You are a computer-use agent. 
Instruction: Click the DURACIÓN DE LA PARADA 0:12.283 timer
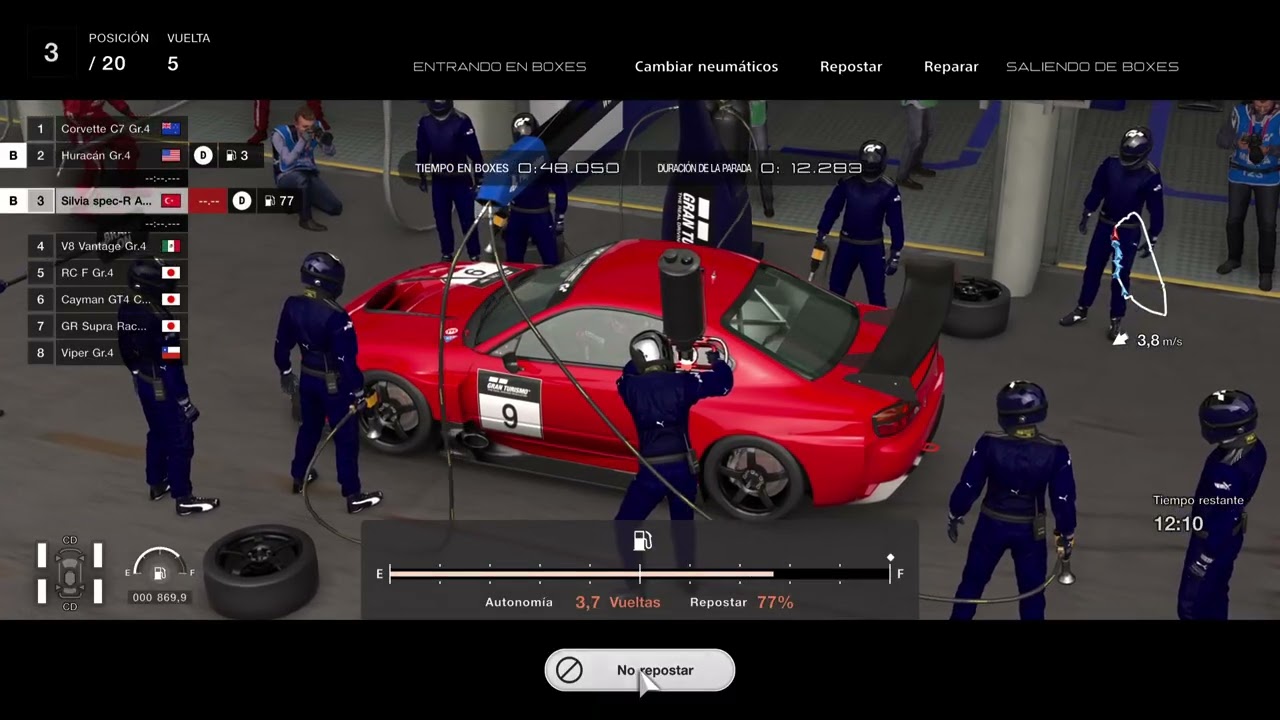click(759, 168)
